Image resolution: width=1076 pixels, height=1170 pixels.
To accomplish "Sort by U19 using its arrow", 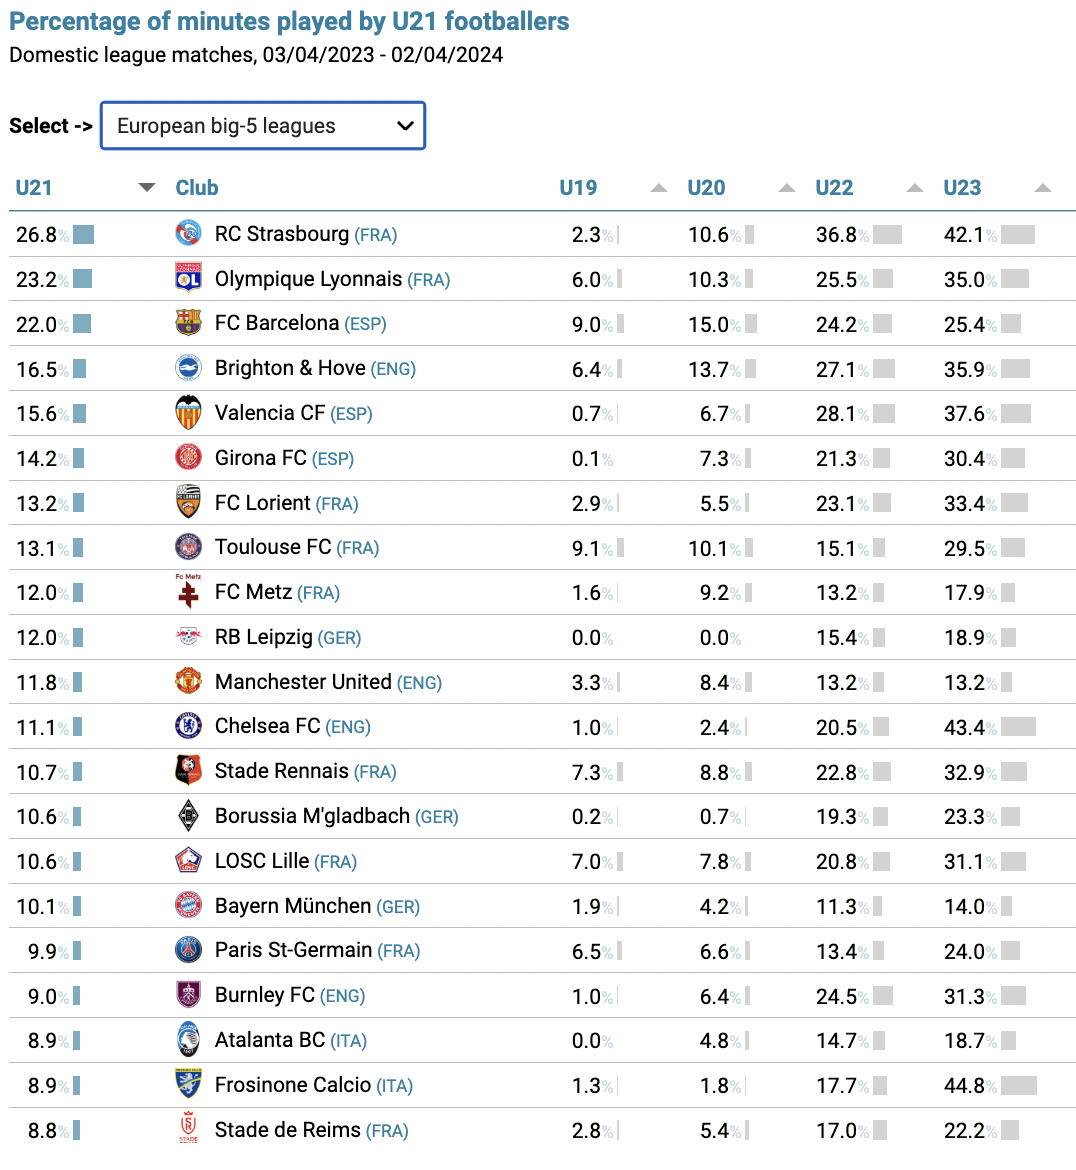I will click(658, 188).
